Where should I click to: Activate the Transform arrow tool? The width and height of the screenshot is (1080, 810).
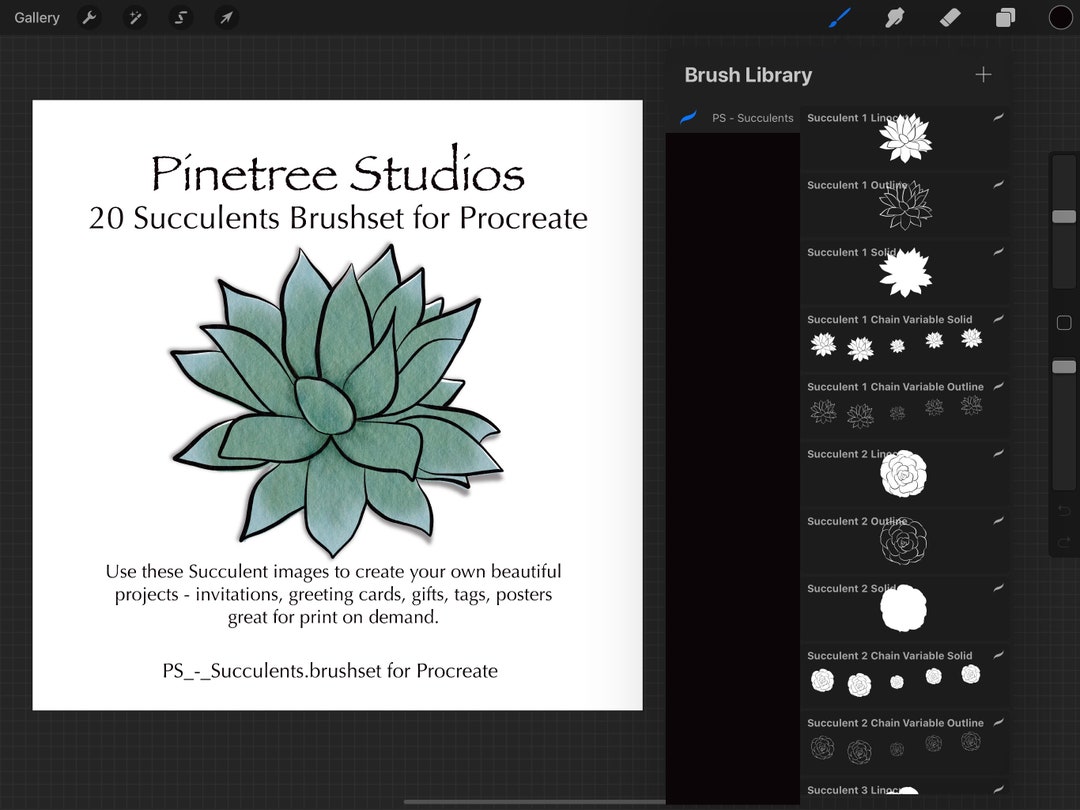(x=226, y=18)
